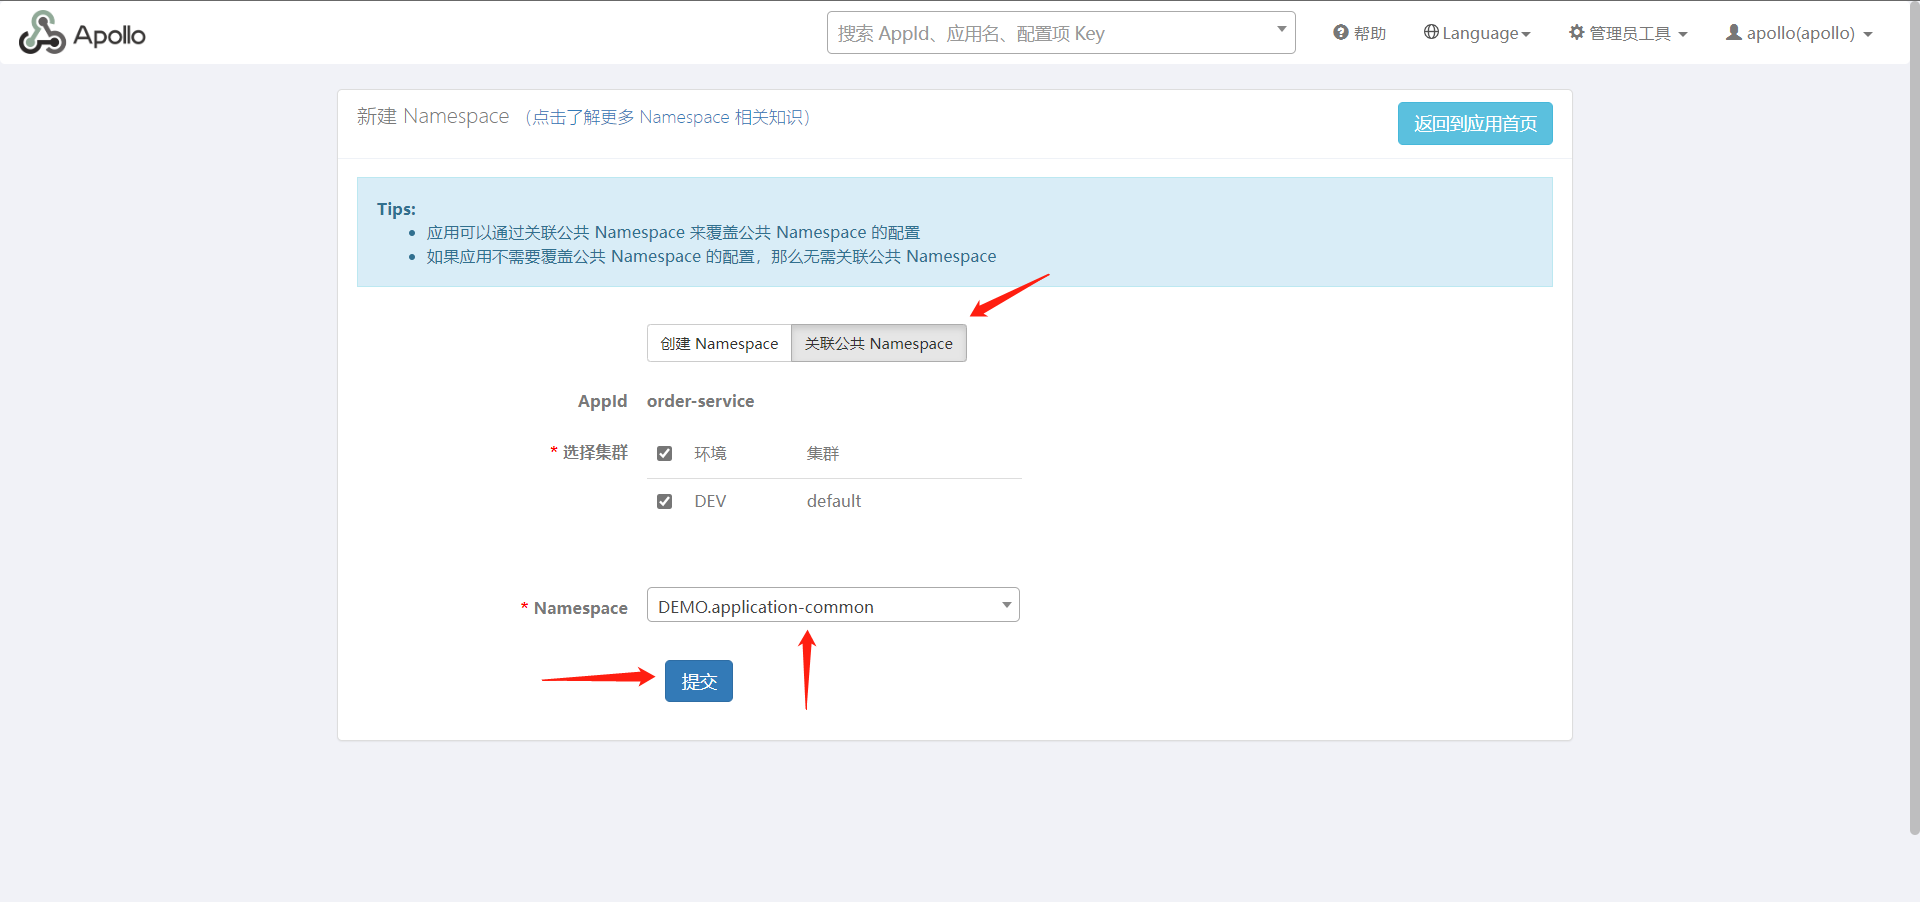Click the 返回到应用首页 button
The width and height of the screenshot is (1920, 902).
point(1474,124)
